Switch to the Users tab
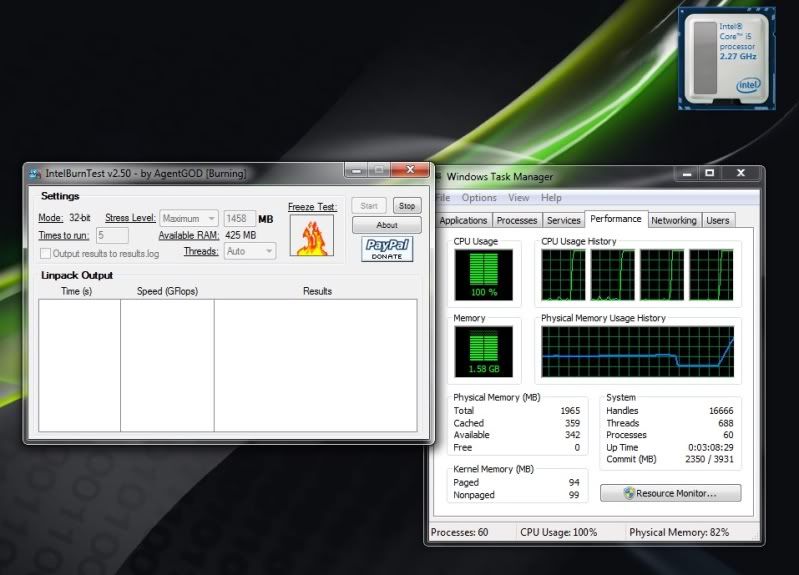 click(x=717, y=220)
